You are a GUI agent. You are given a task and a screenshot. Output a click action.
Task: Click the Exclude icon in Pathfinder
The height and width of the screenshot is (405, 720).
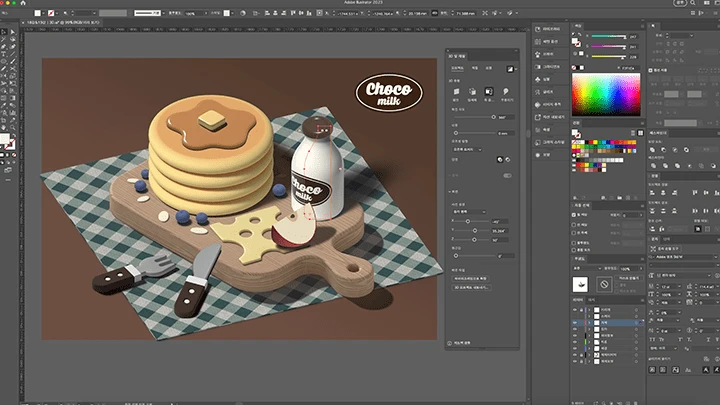[x=686, y=150]
